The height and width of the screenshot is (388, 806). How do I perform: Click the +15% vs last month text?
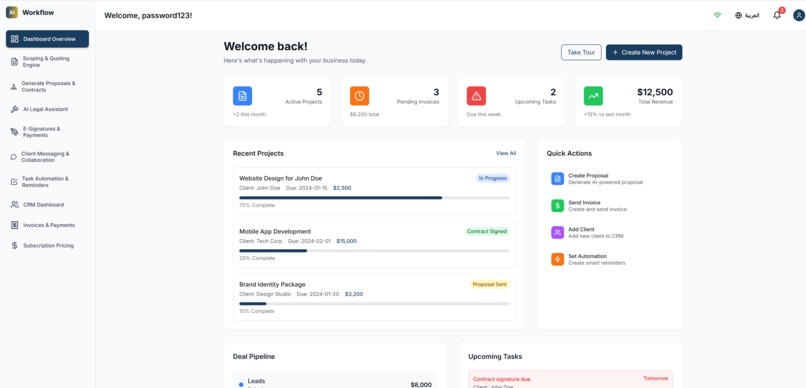pos(607,114)
